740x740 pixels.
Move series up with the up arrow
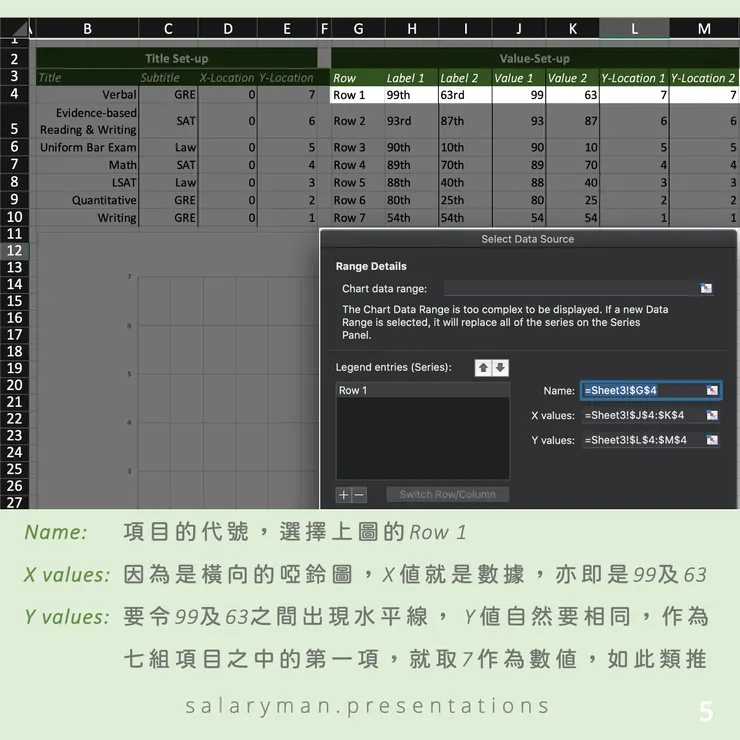tap(483, 368)
